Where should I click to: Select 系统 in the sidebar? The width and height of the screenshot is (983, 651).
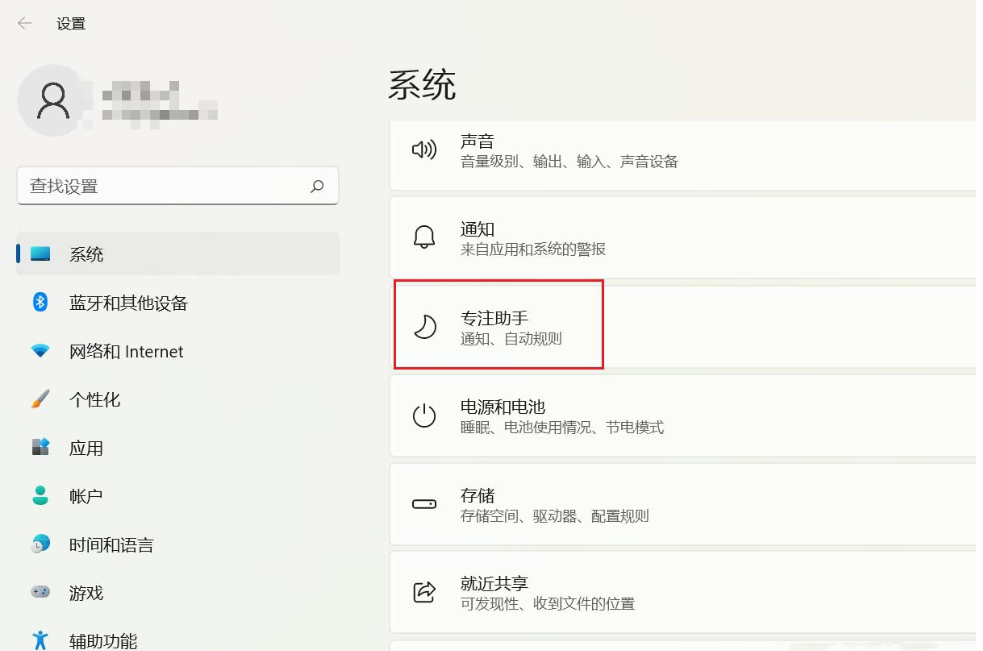pos(86,254)
